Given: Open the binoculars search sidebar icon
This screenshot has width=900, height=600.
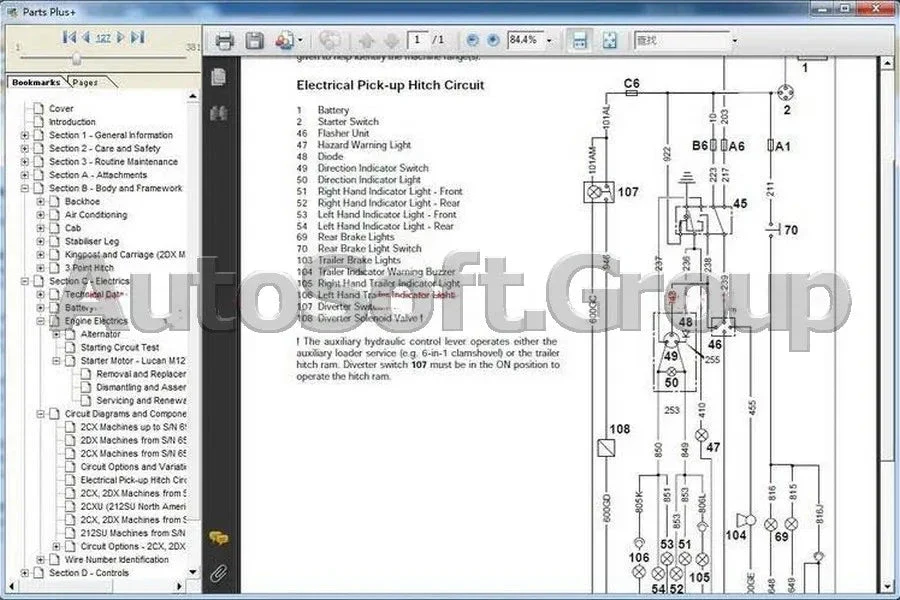Looking at the screenshot, I should [219, 113].
